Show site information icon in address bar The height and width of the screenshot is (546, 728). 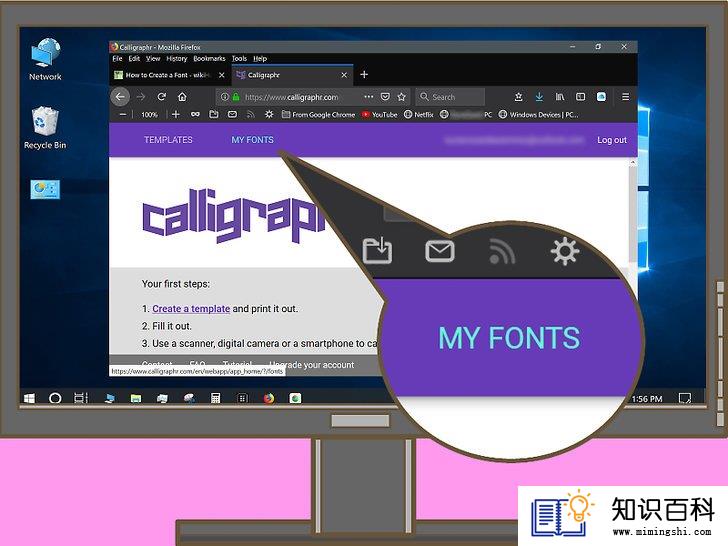click(x=225, y=97)
